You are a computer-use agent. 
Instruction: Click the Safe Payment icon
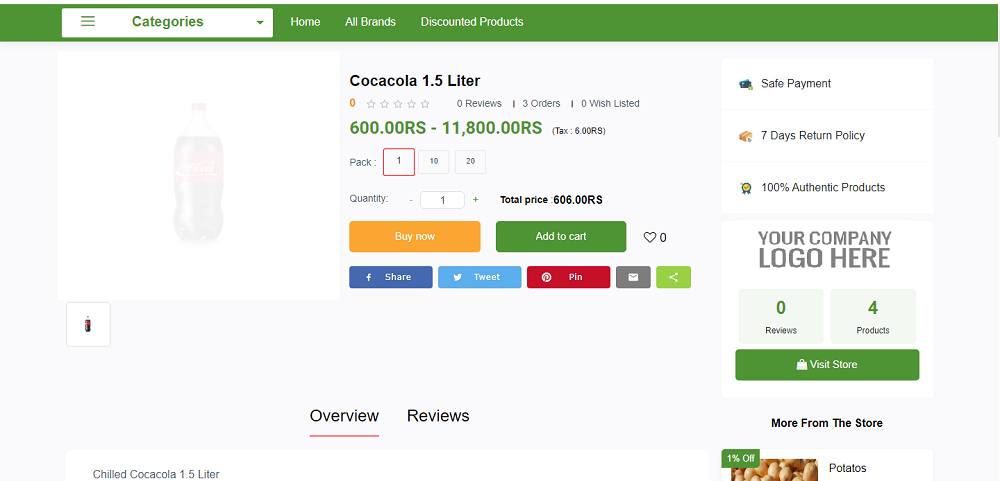pos(746,84)
